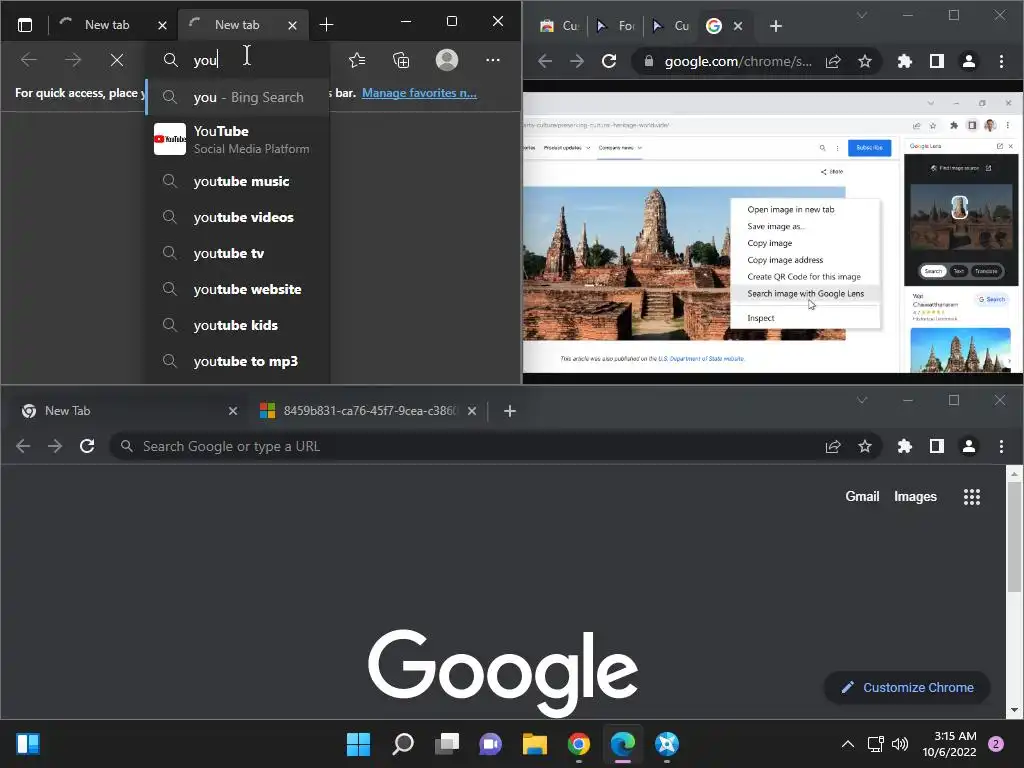Stop loading page in Edge window
Screen dimensions: 1024x768
click(117, 60)
